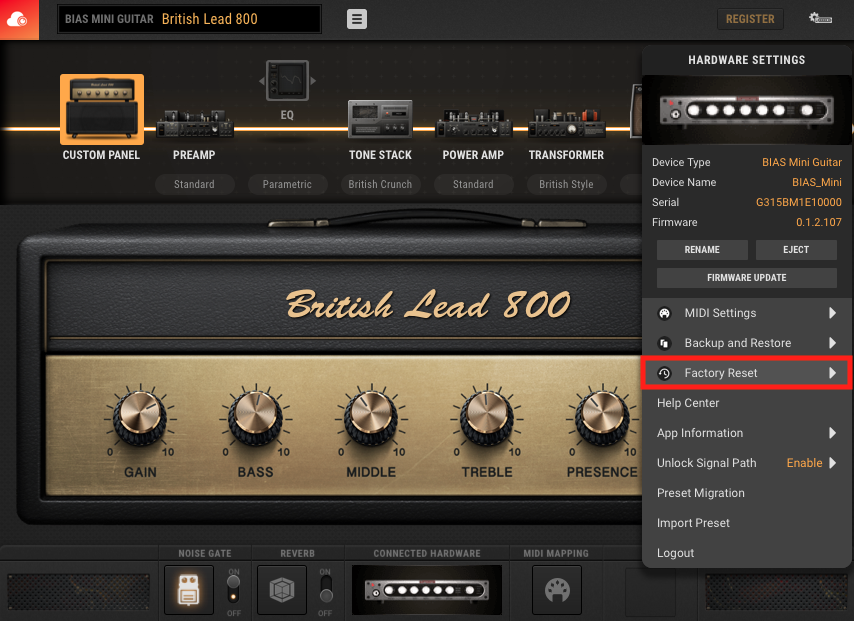Select the EQ module icon

tap(287, 81)
